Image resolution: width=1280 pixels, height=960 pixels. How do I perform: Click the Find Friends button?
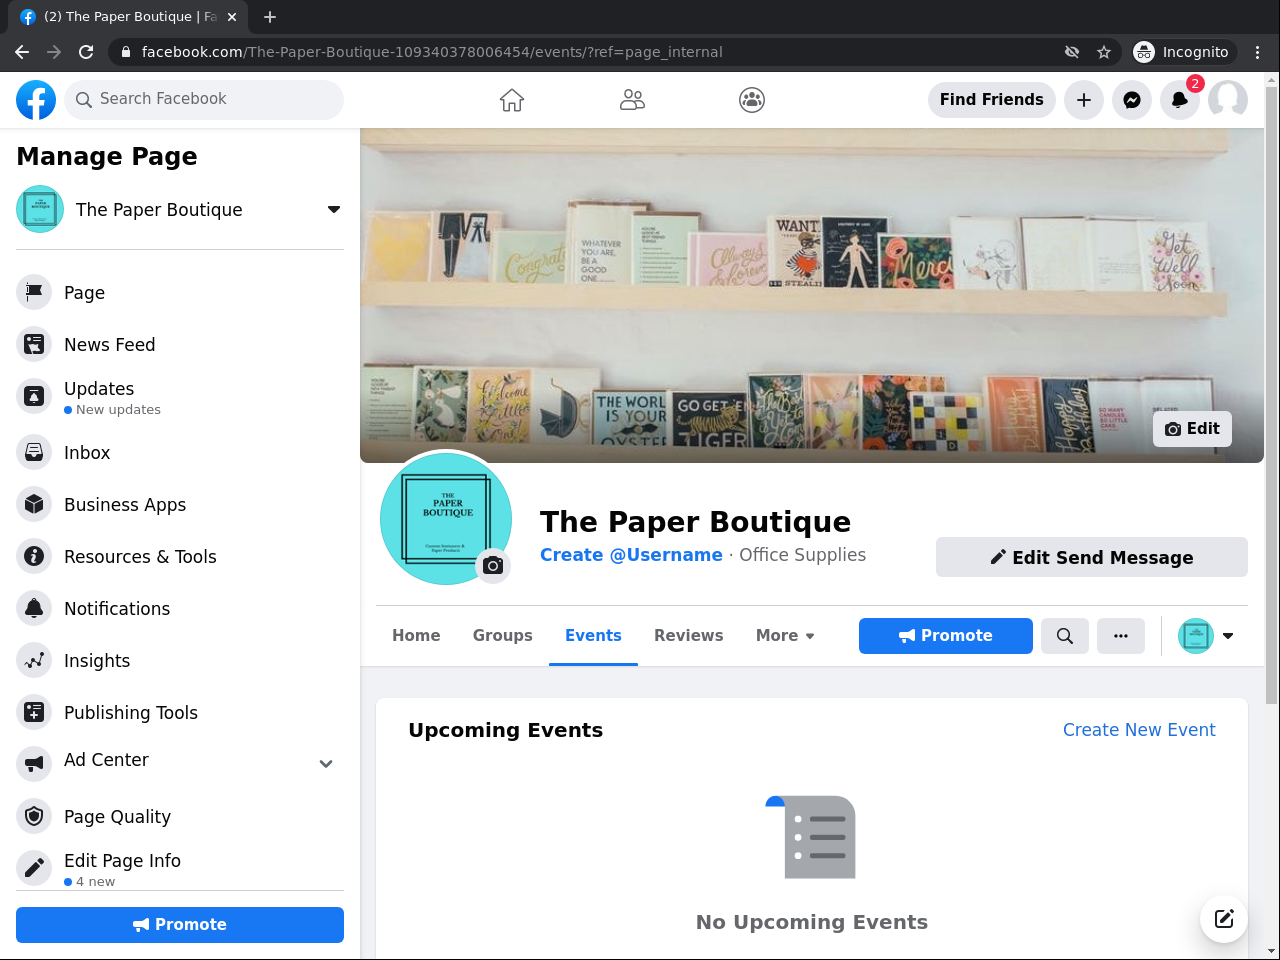[992, 100]
